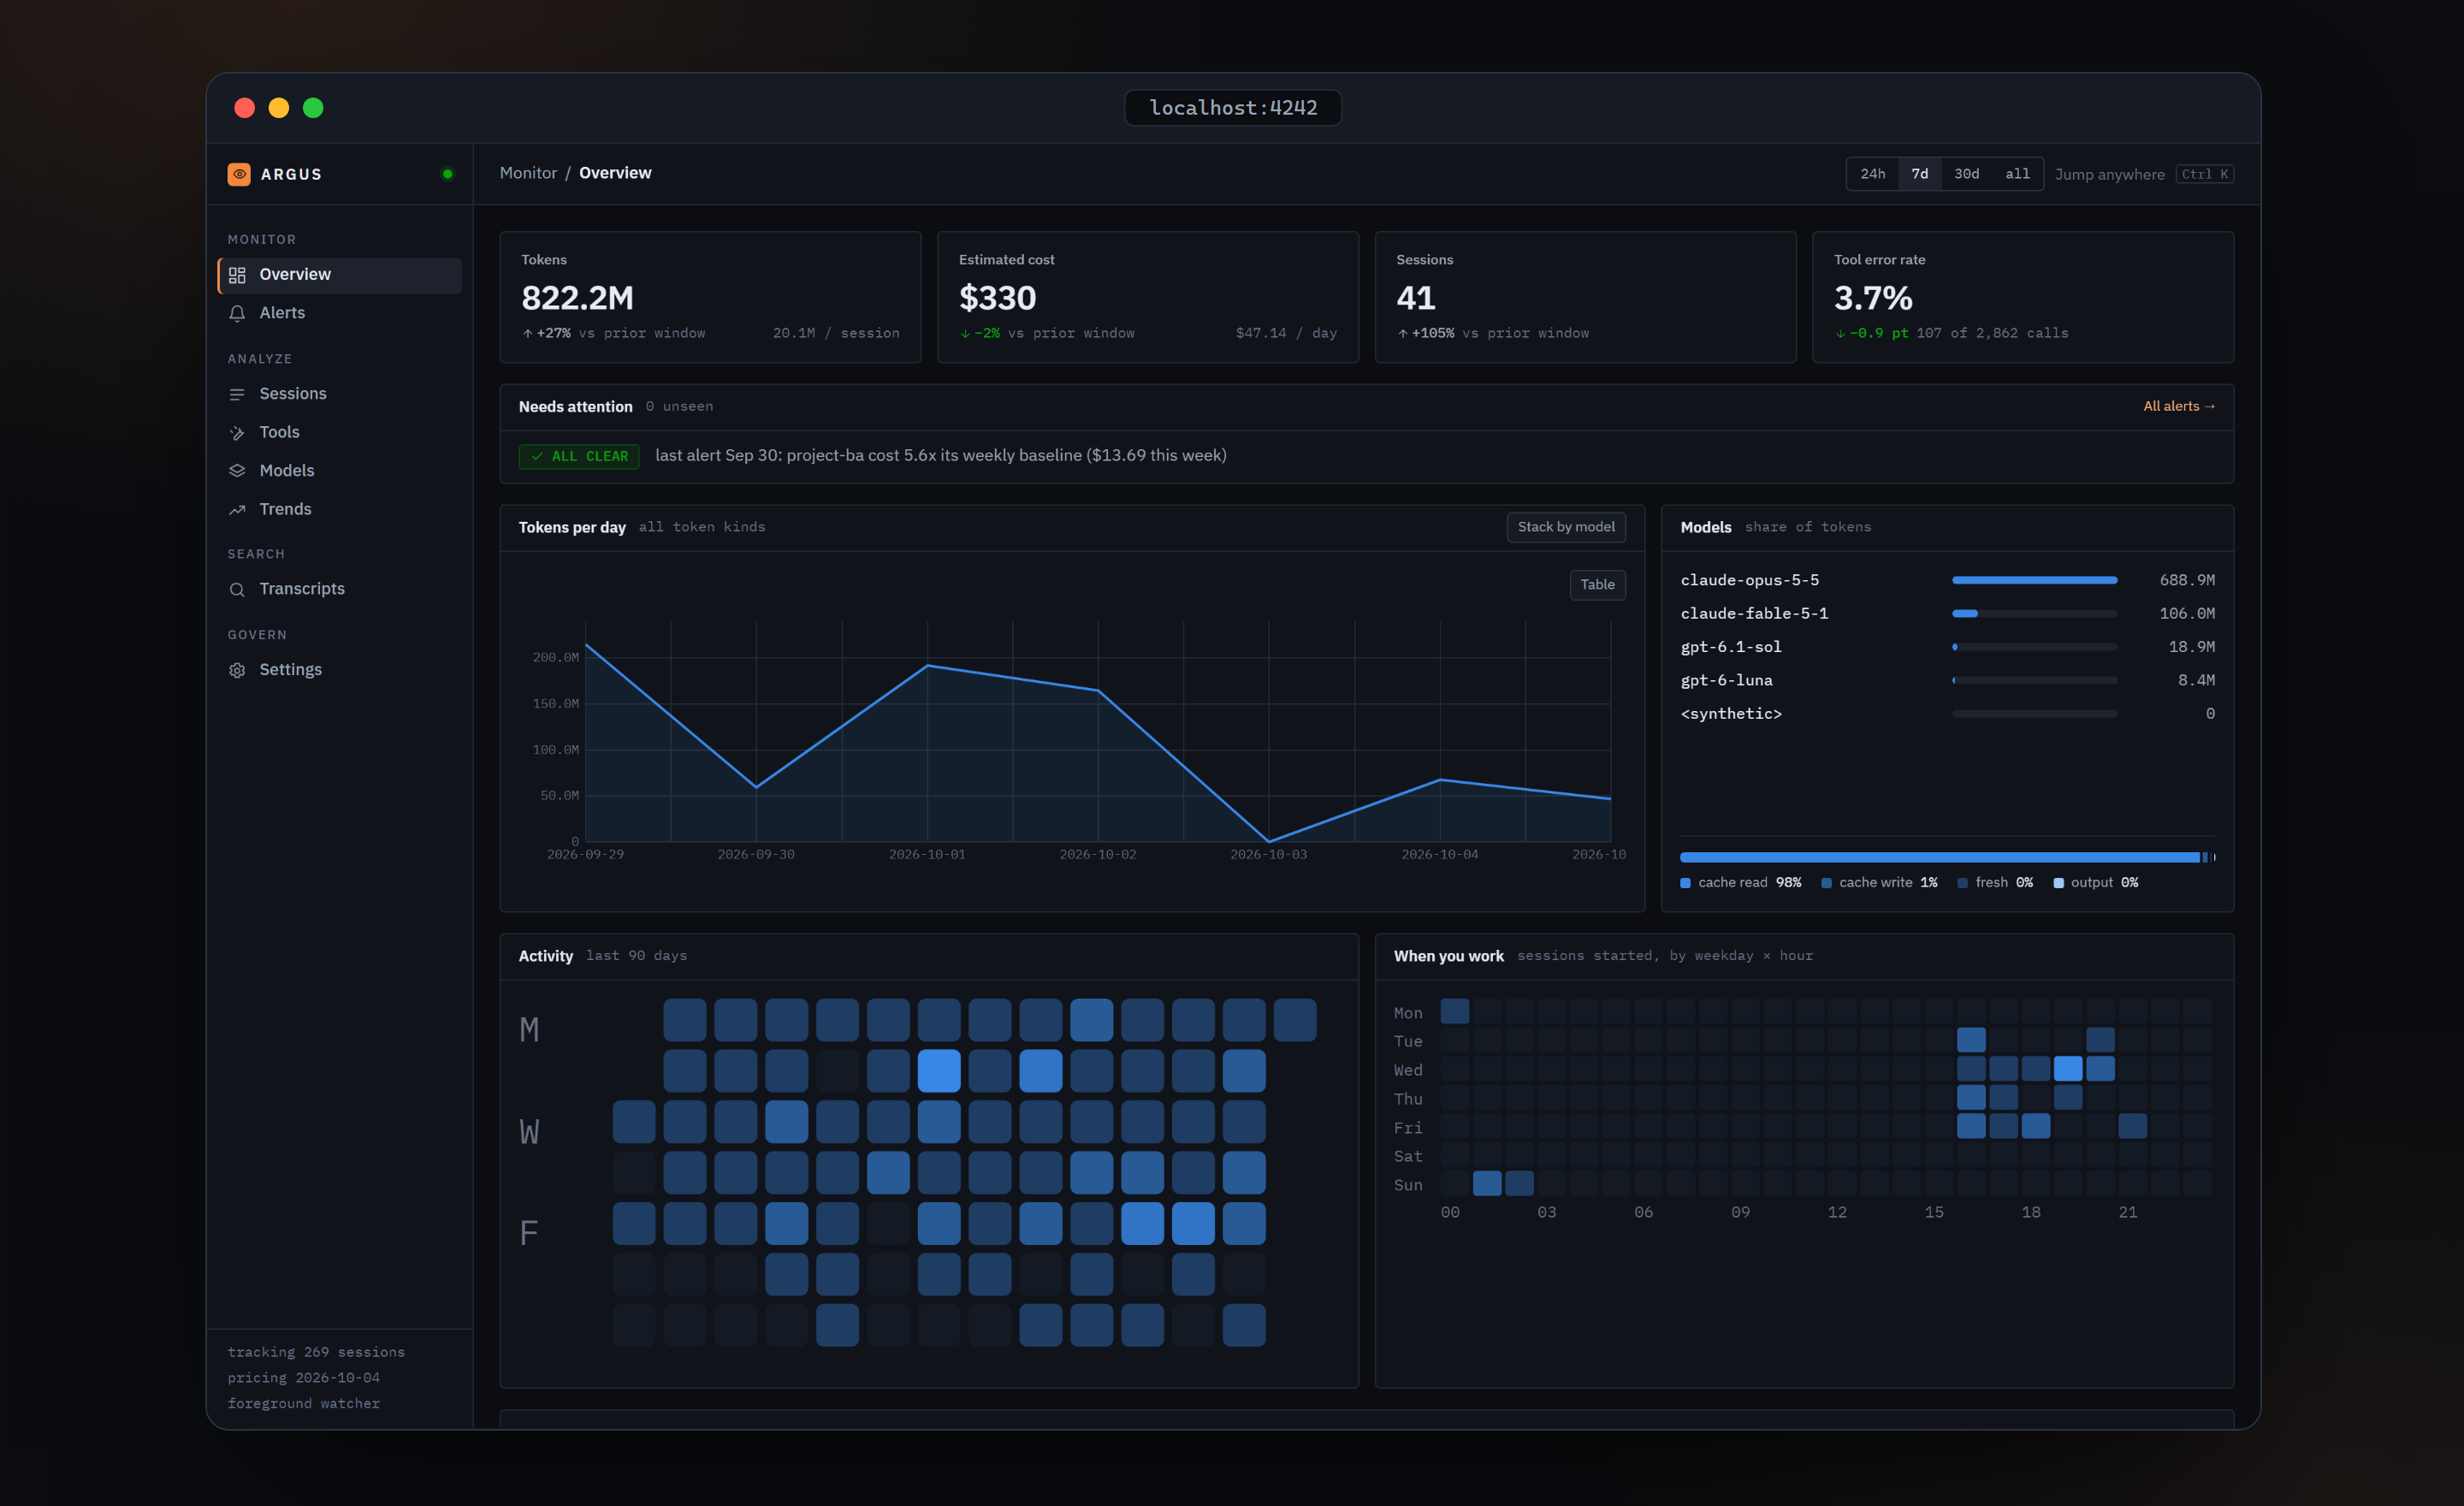Screen dimensions: 2464x1506
Task: Click the Monday 00 hour heatmap cell
Action: click(1454, 1011)
